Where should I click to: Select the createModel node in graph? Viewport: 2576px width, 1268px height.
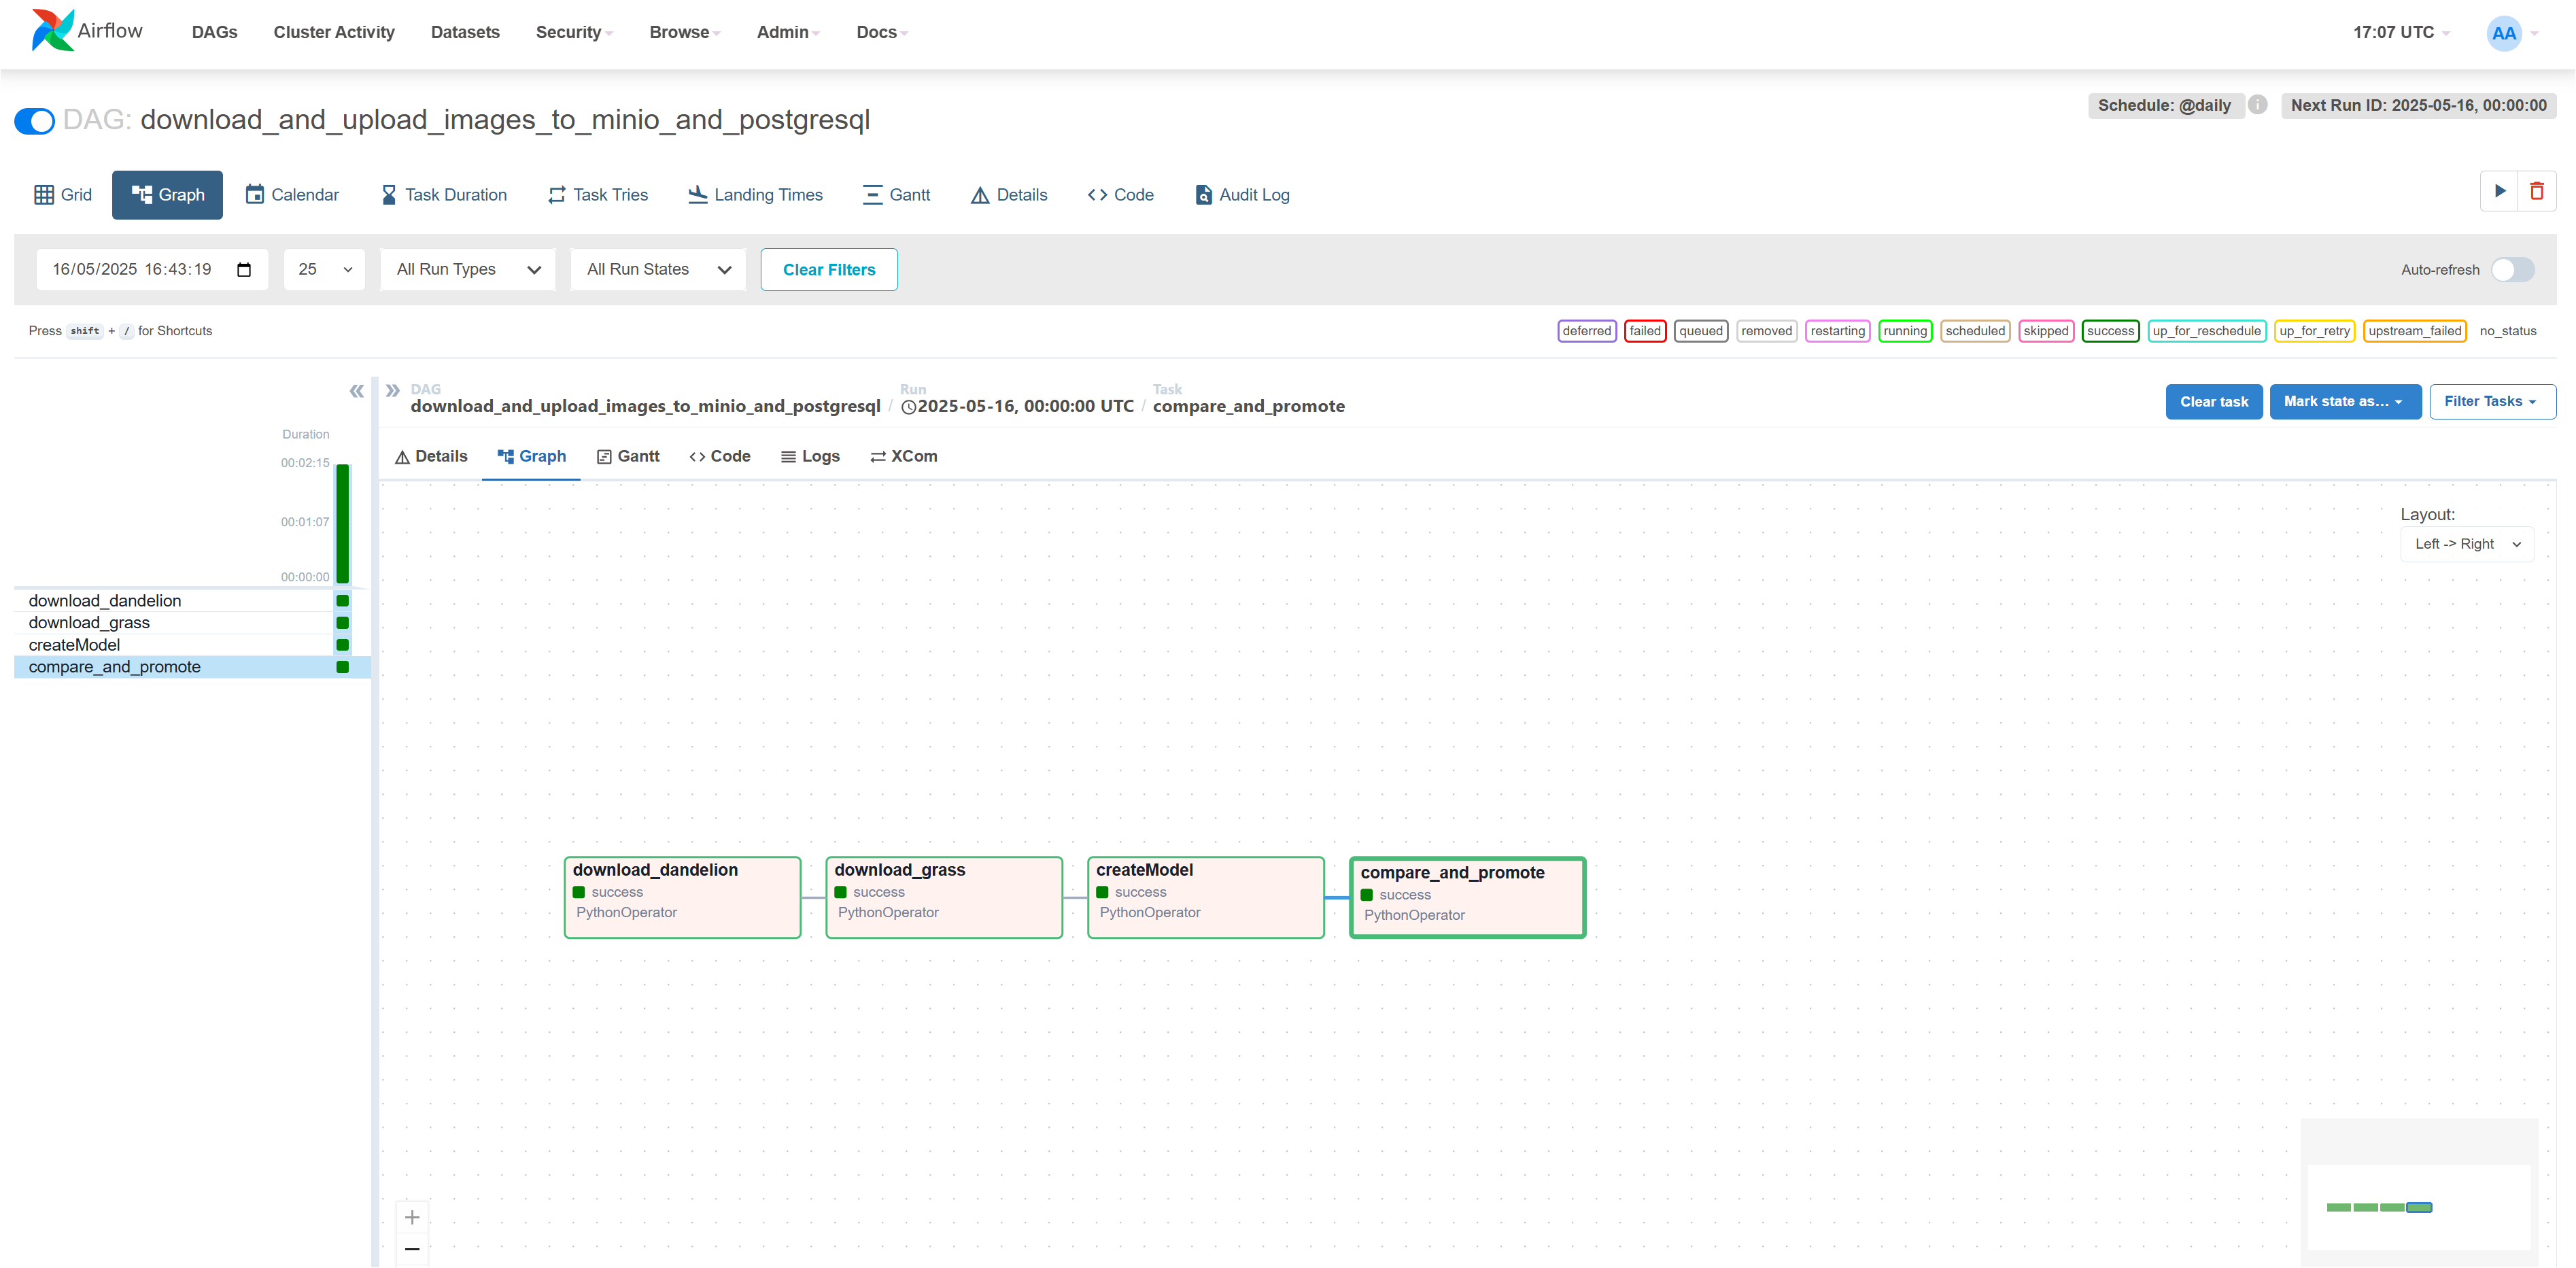pyautogui.click(x=1205, y=896)
